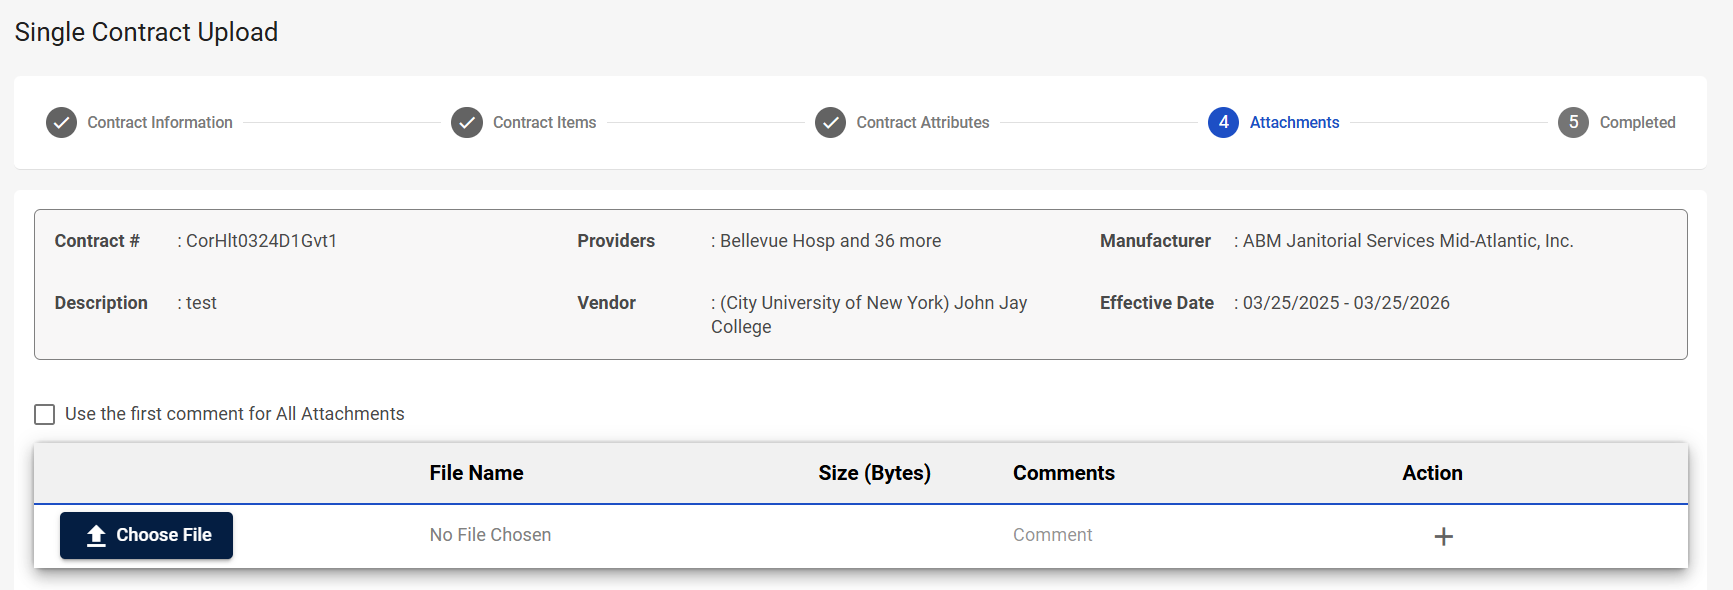This screenshot has width=1733, height=590.
Task: Add an attachment row with plus icon
Action: (1443, 537)
